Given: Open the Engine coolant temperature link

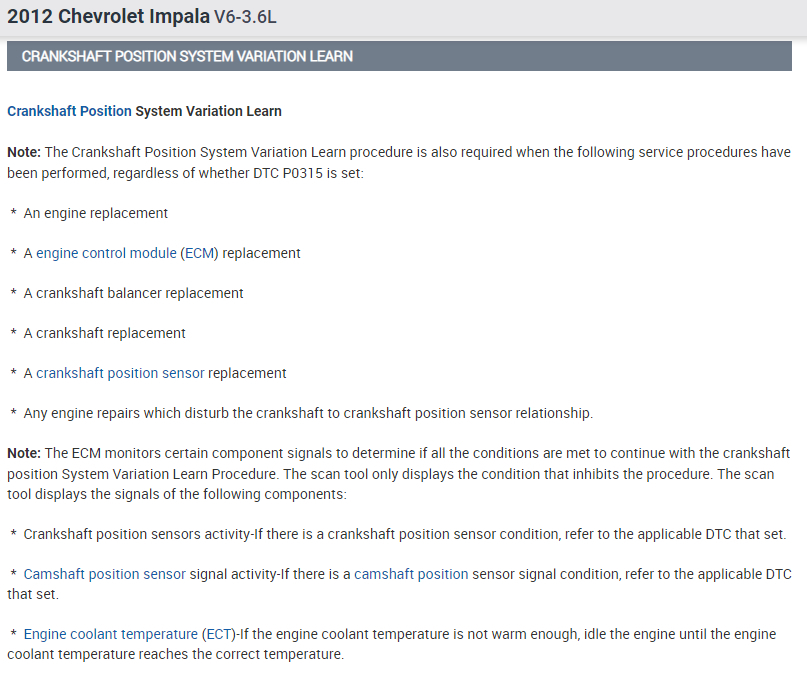Looking at the screenshot, I should tap(110, 634).
